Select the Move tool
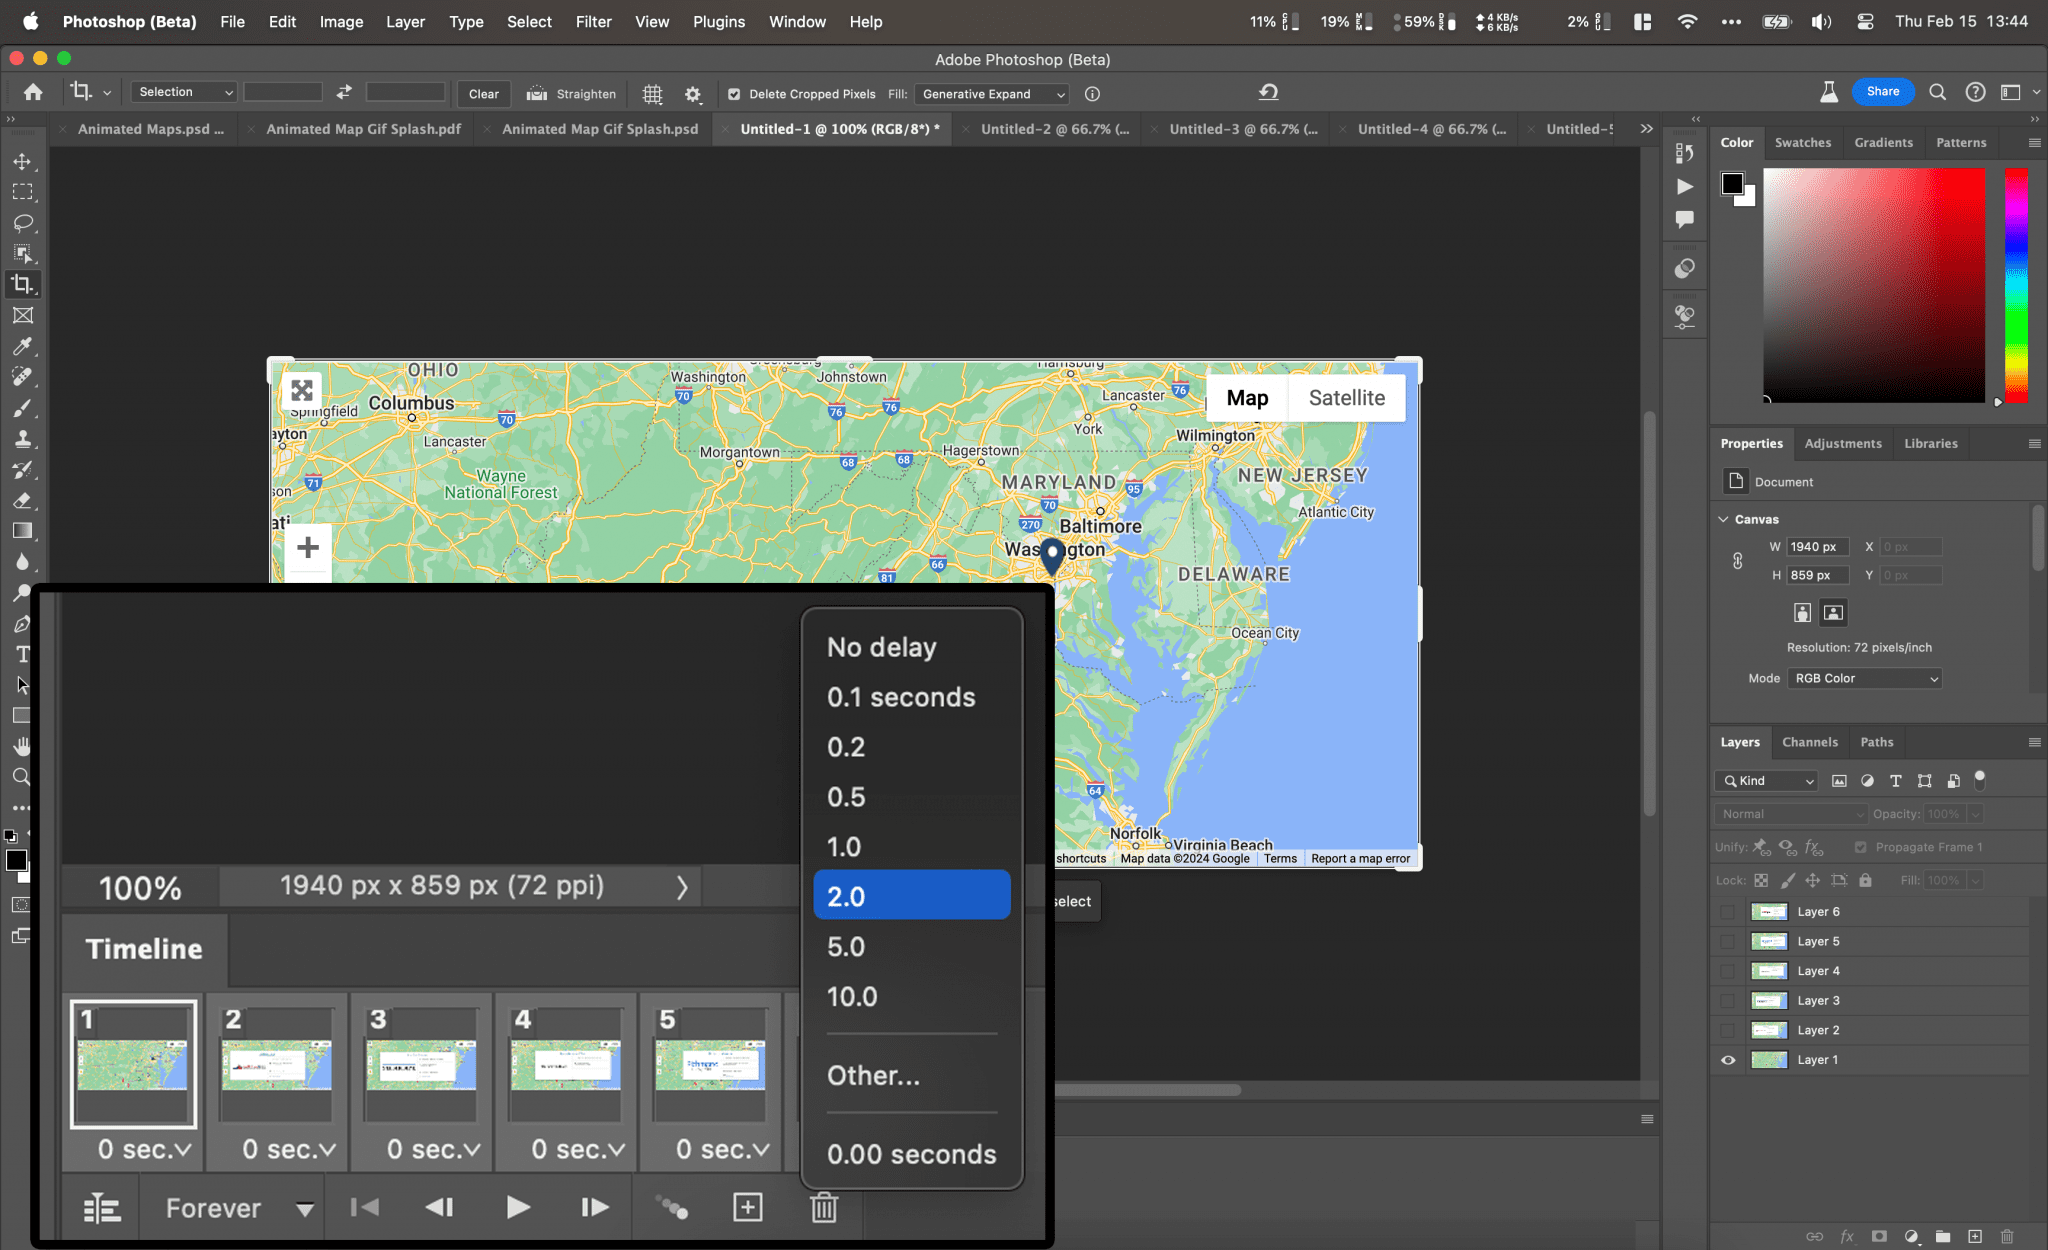The width and height of the screenshot is (2048, 1250). tap(24, 160)
